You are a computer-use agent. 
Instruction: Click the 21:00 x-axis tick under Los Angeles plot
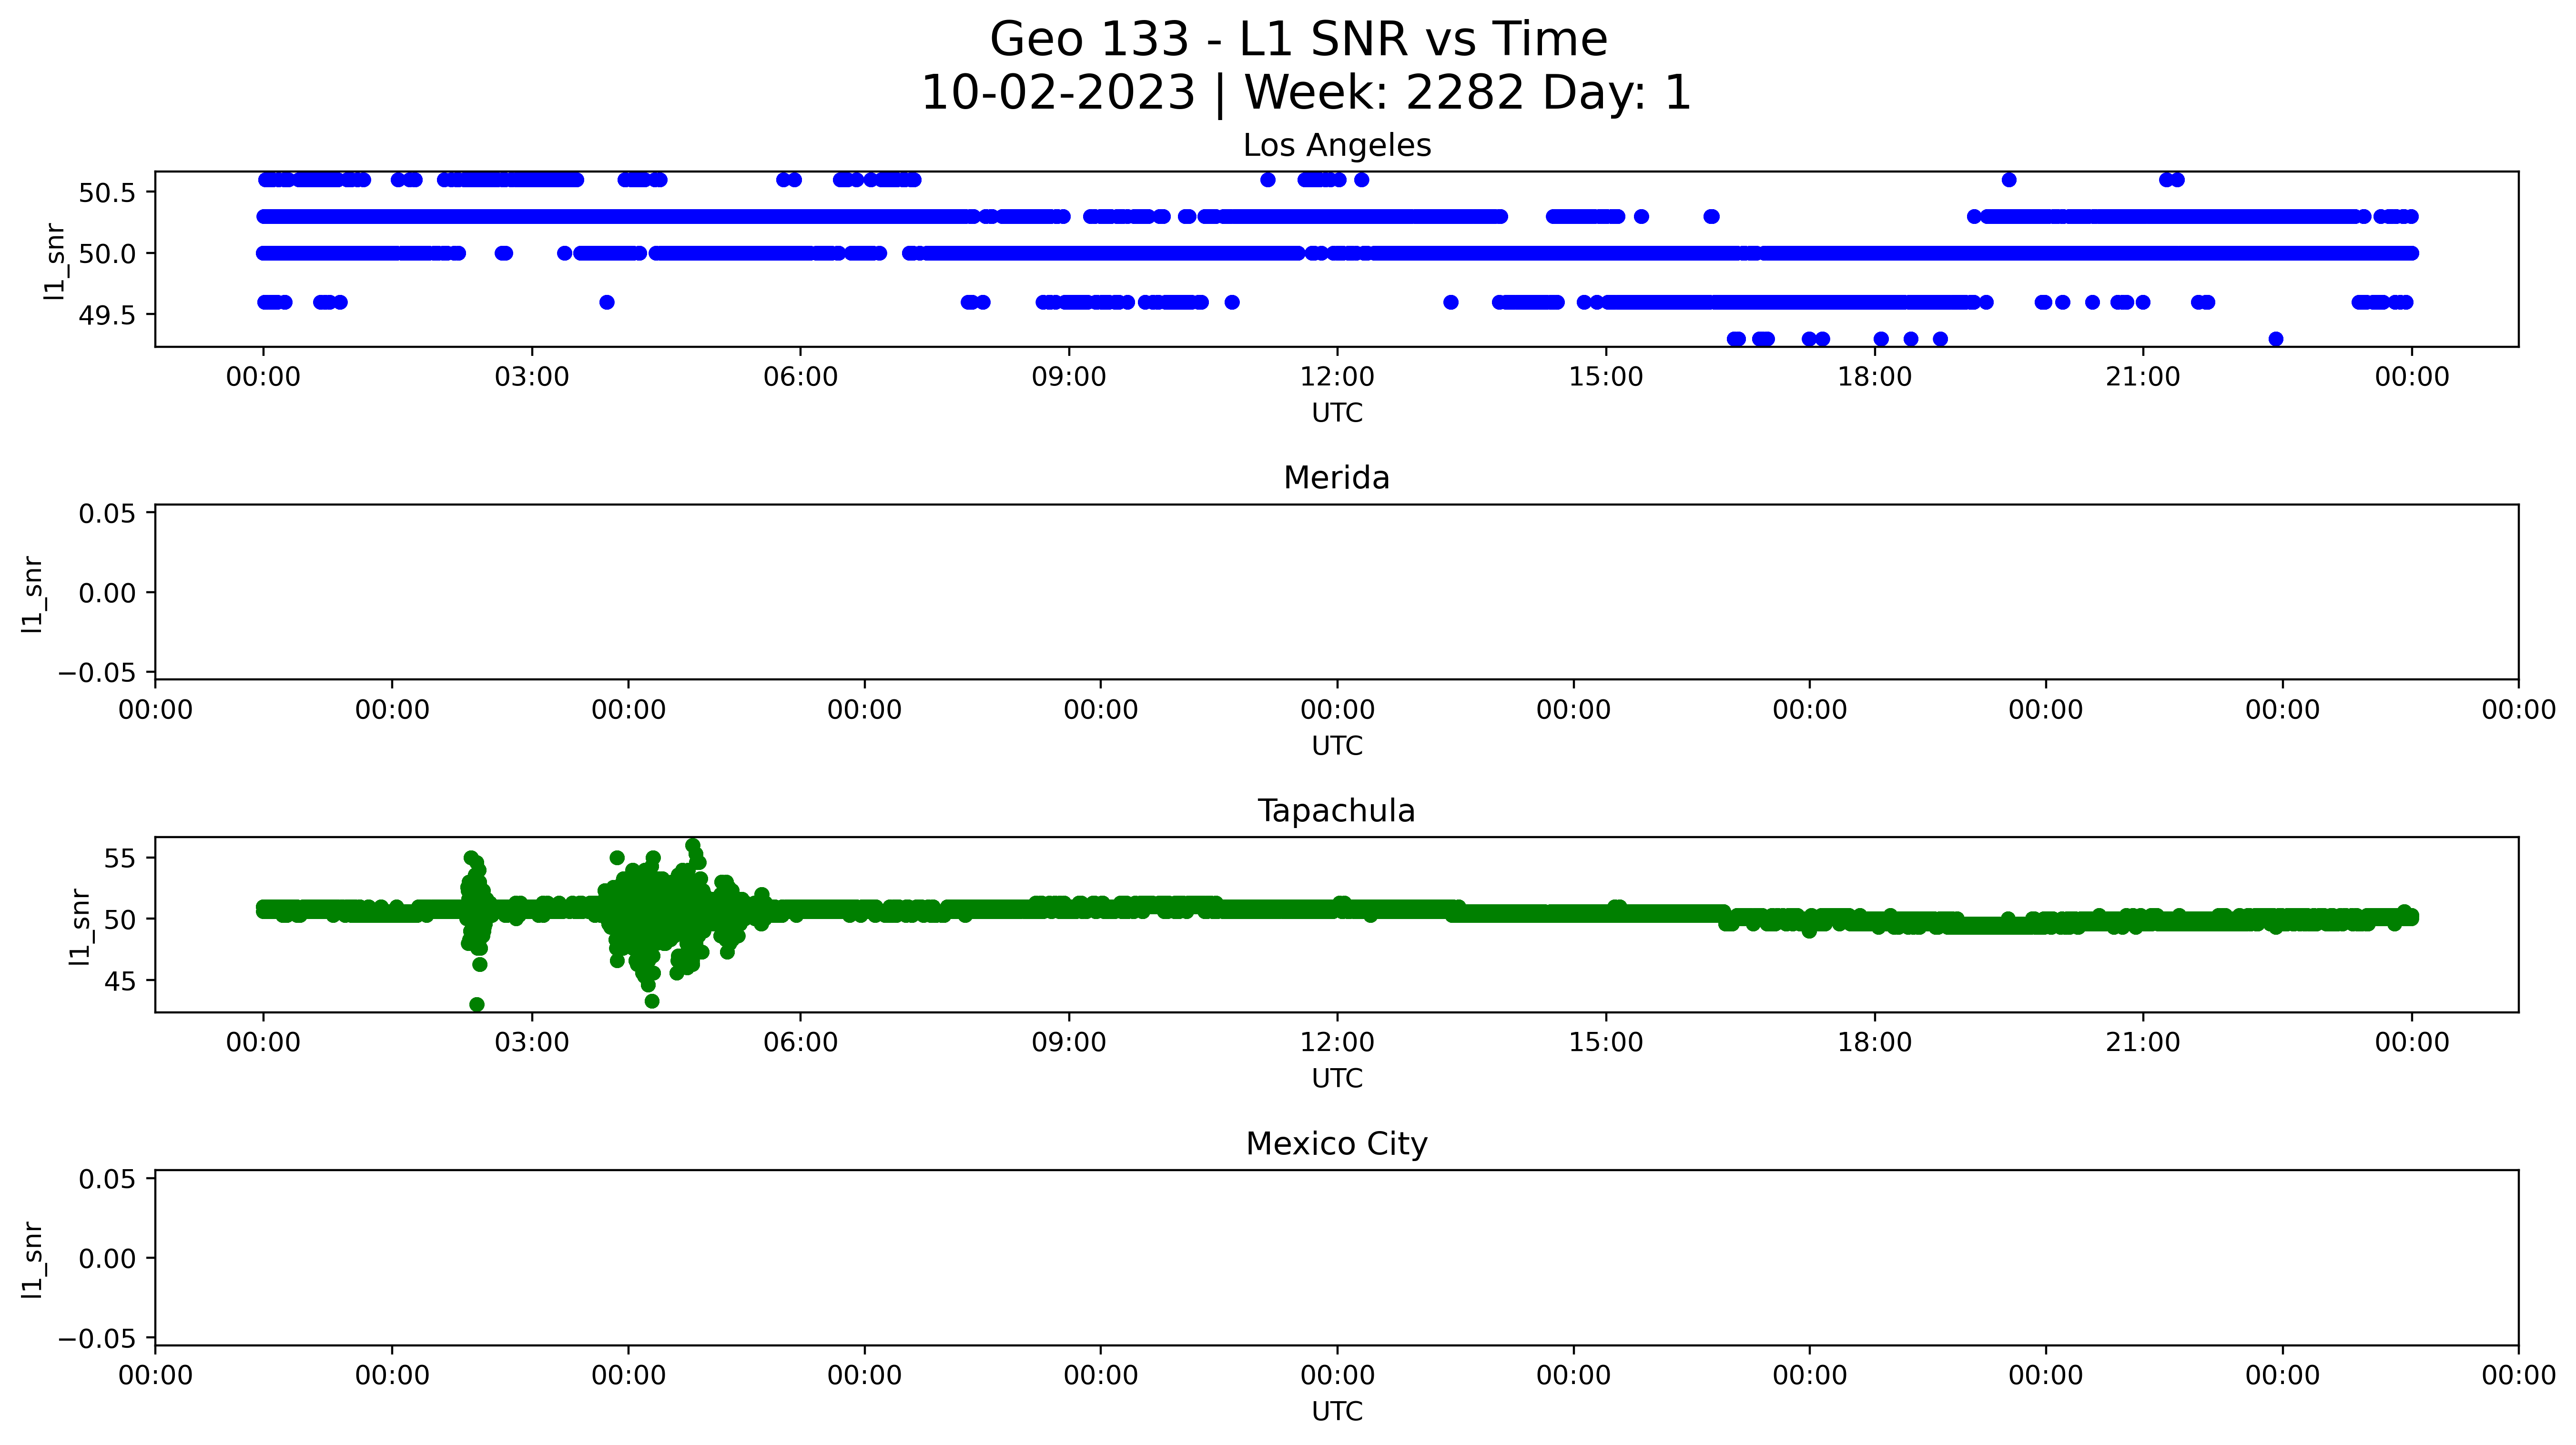click(x=2143, y=377)
